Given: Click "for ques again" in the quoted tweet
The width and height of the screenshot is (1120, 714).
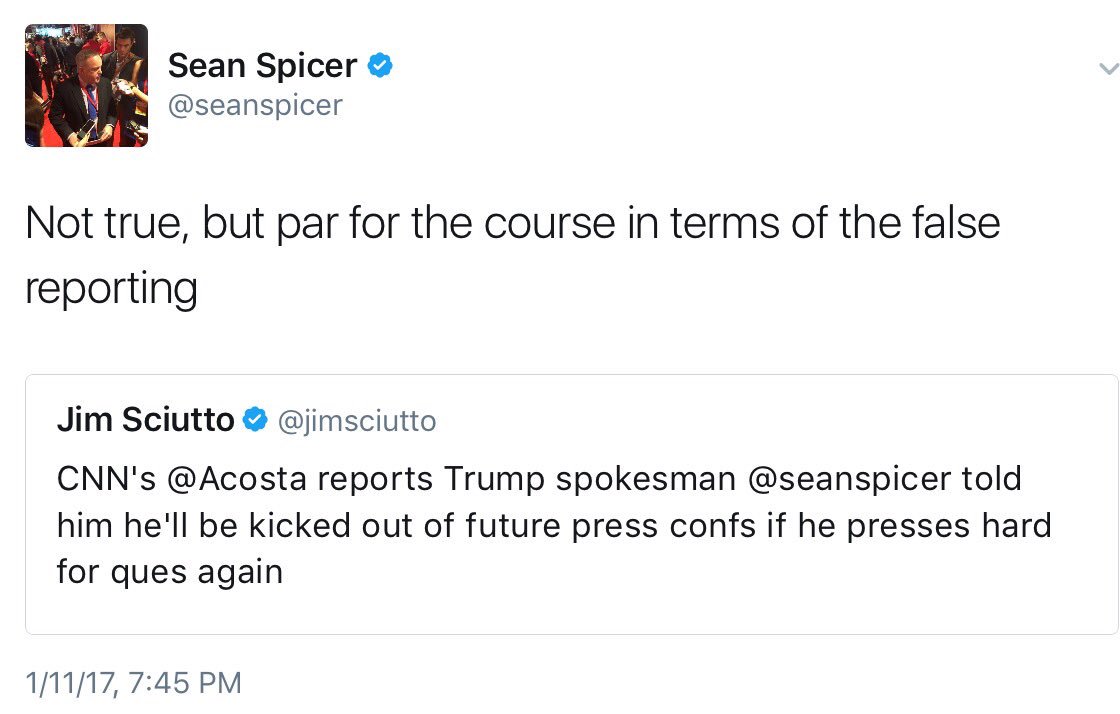Looking at the screenshot, I should pos(170,573).
